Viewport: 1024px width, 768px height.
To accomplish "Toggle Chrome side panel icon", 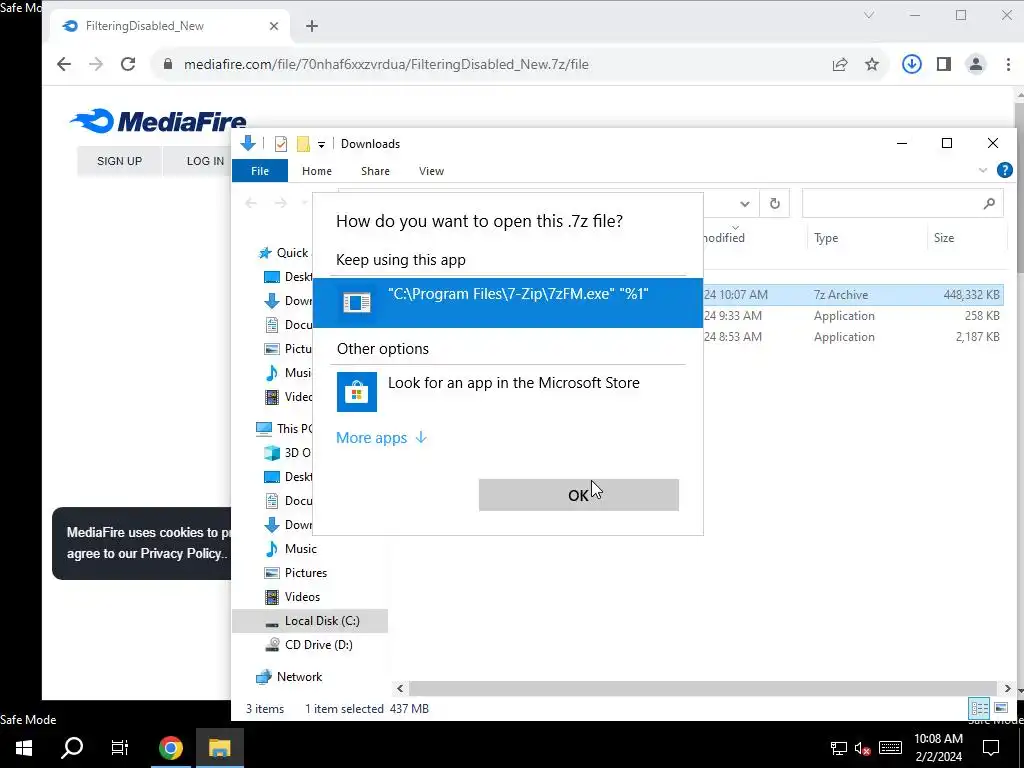I will [944, 64].
